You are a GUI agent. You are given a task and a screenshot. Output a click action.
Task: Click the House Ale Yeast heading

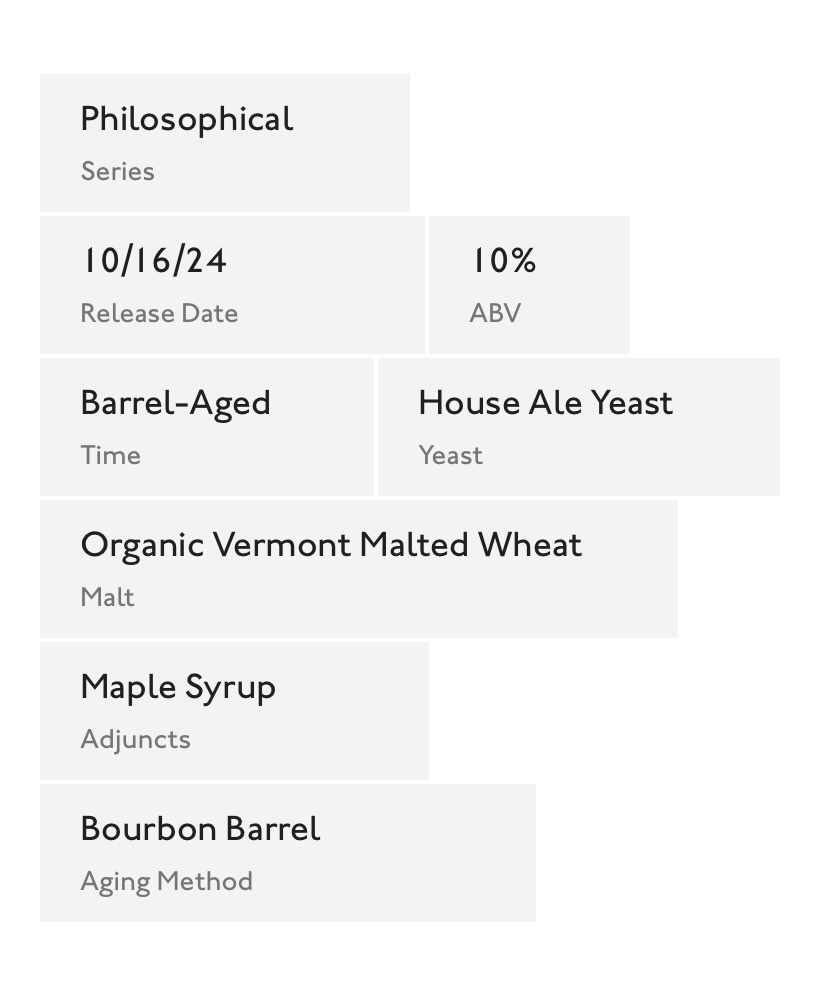[545, 403]
